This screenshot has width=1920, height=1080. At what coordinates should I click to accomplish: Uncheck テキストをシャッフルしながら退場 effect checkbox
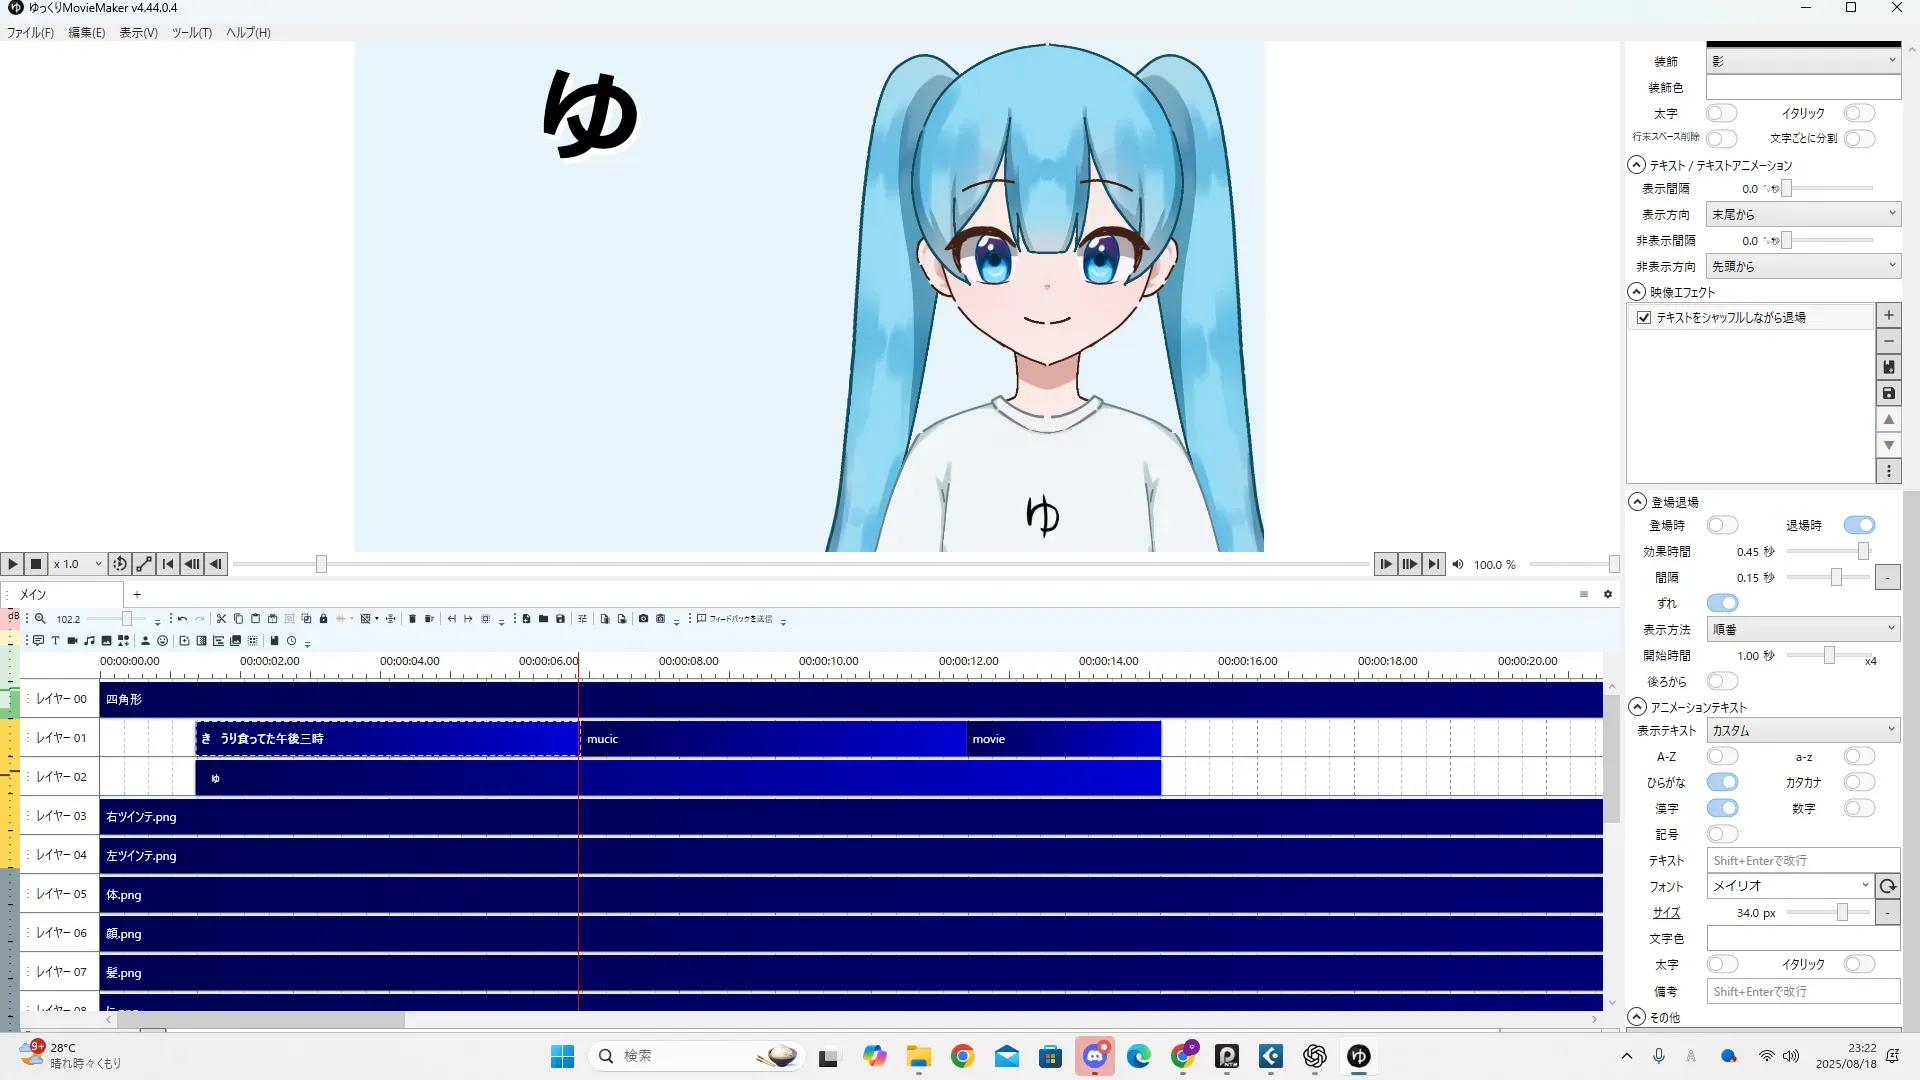click(x=1644, y=318)
